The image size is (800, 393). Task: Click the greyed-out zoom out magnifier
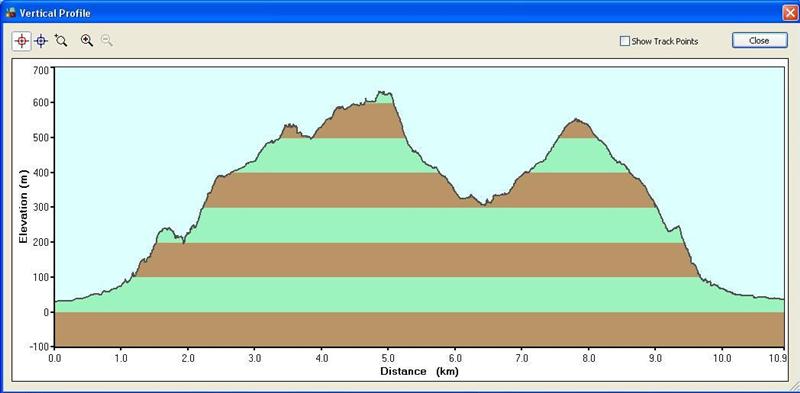107,41
